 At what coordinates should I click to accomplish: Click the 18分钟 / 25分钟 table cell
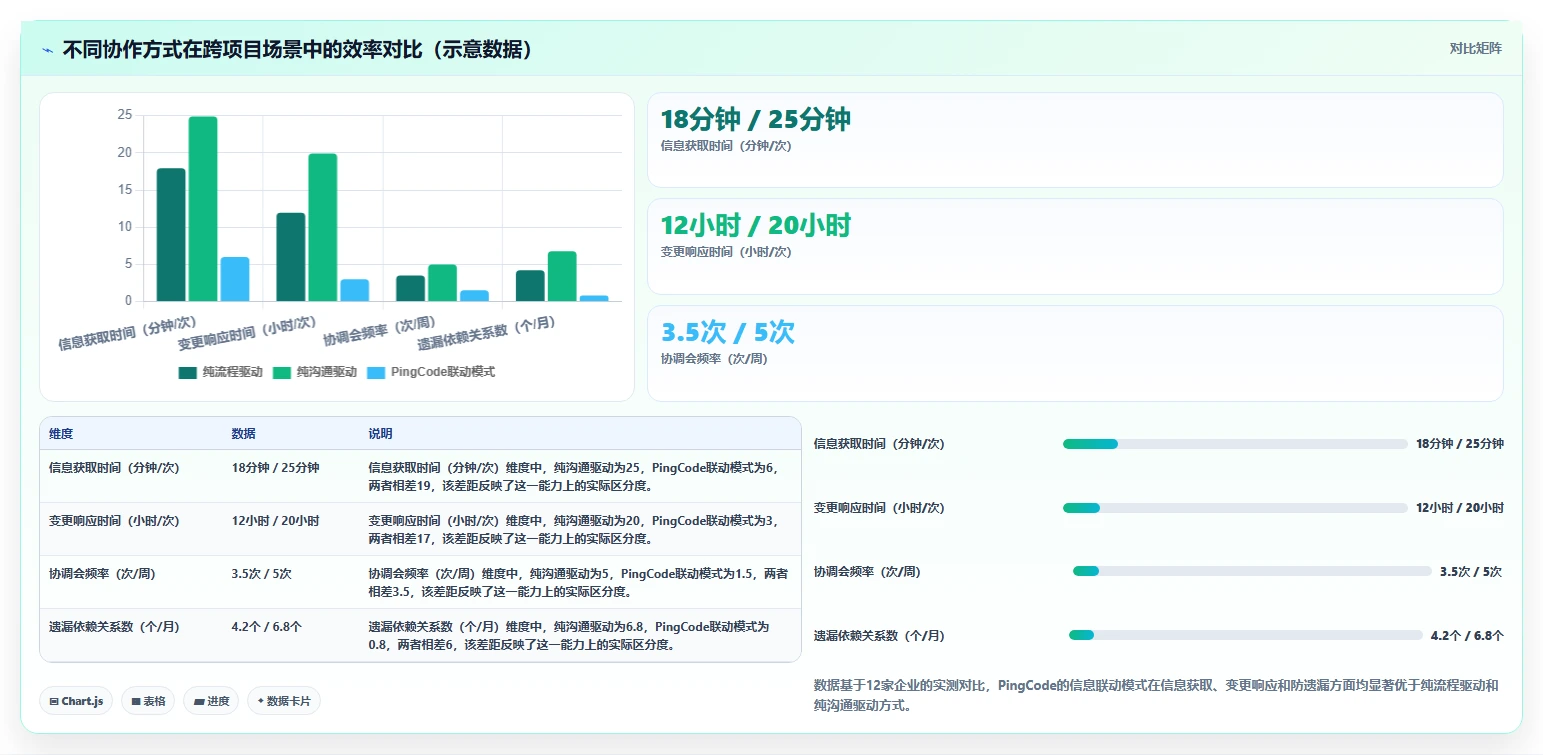(x=275, y=467)
